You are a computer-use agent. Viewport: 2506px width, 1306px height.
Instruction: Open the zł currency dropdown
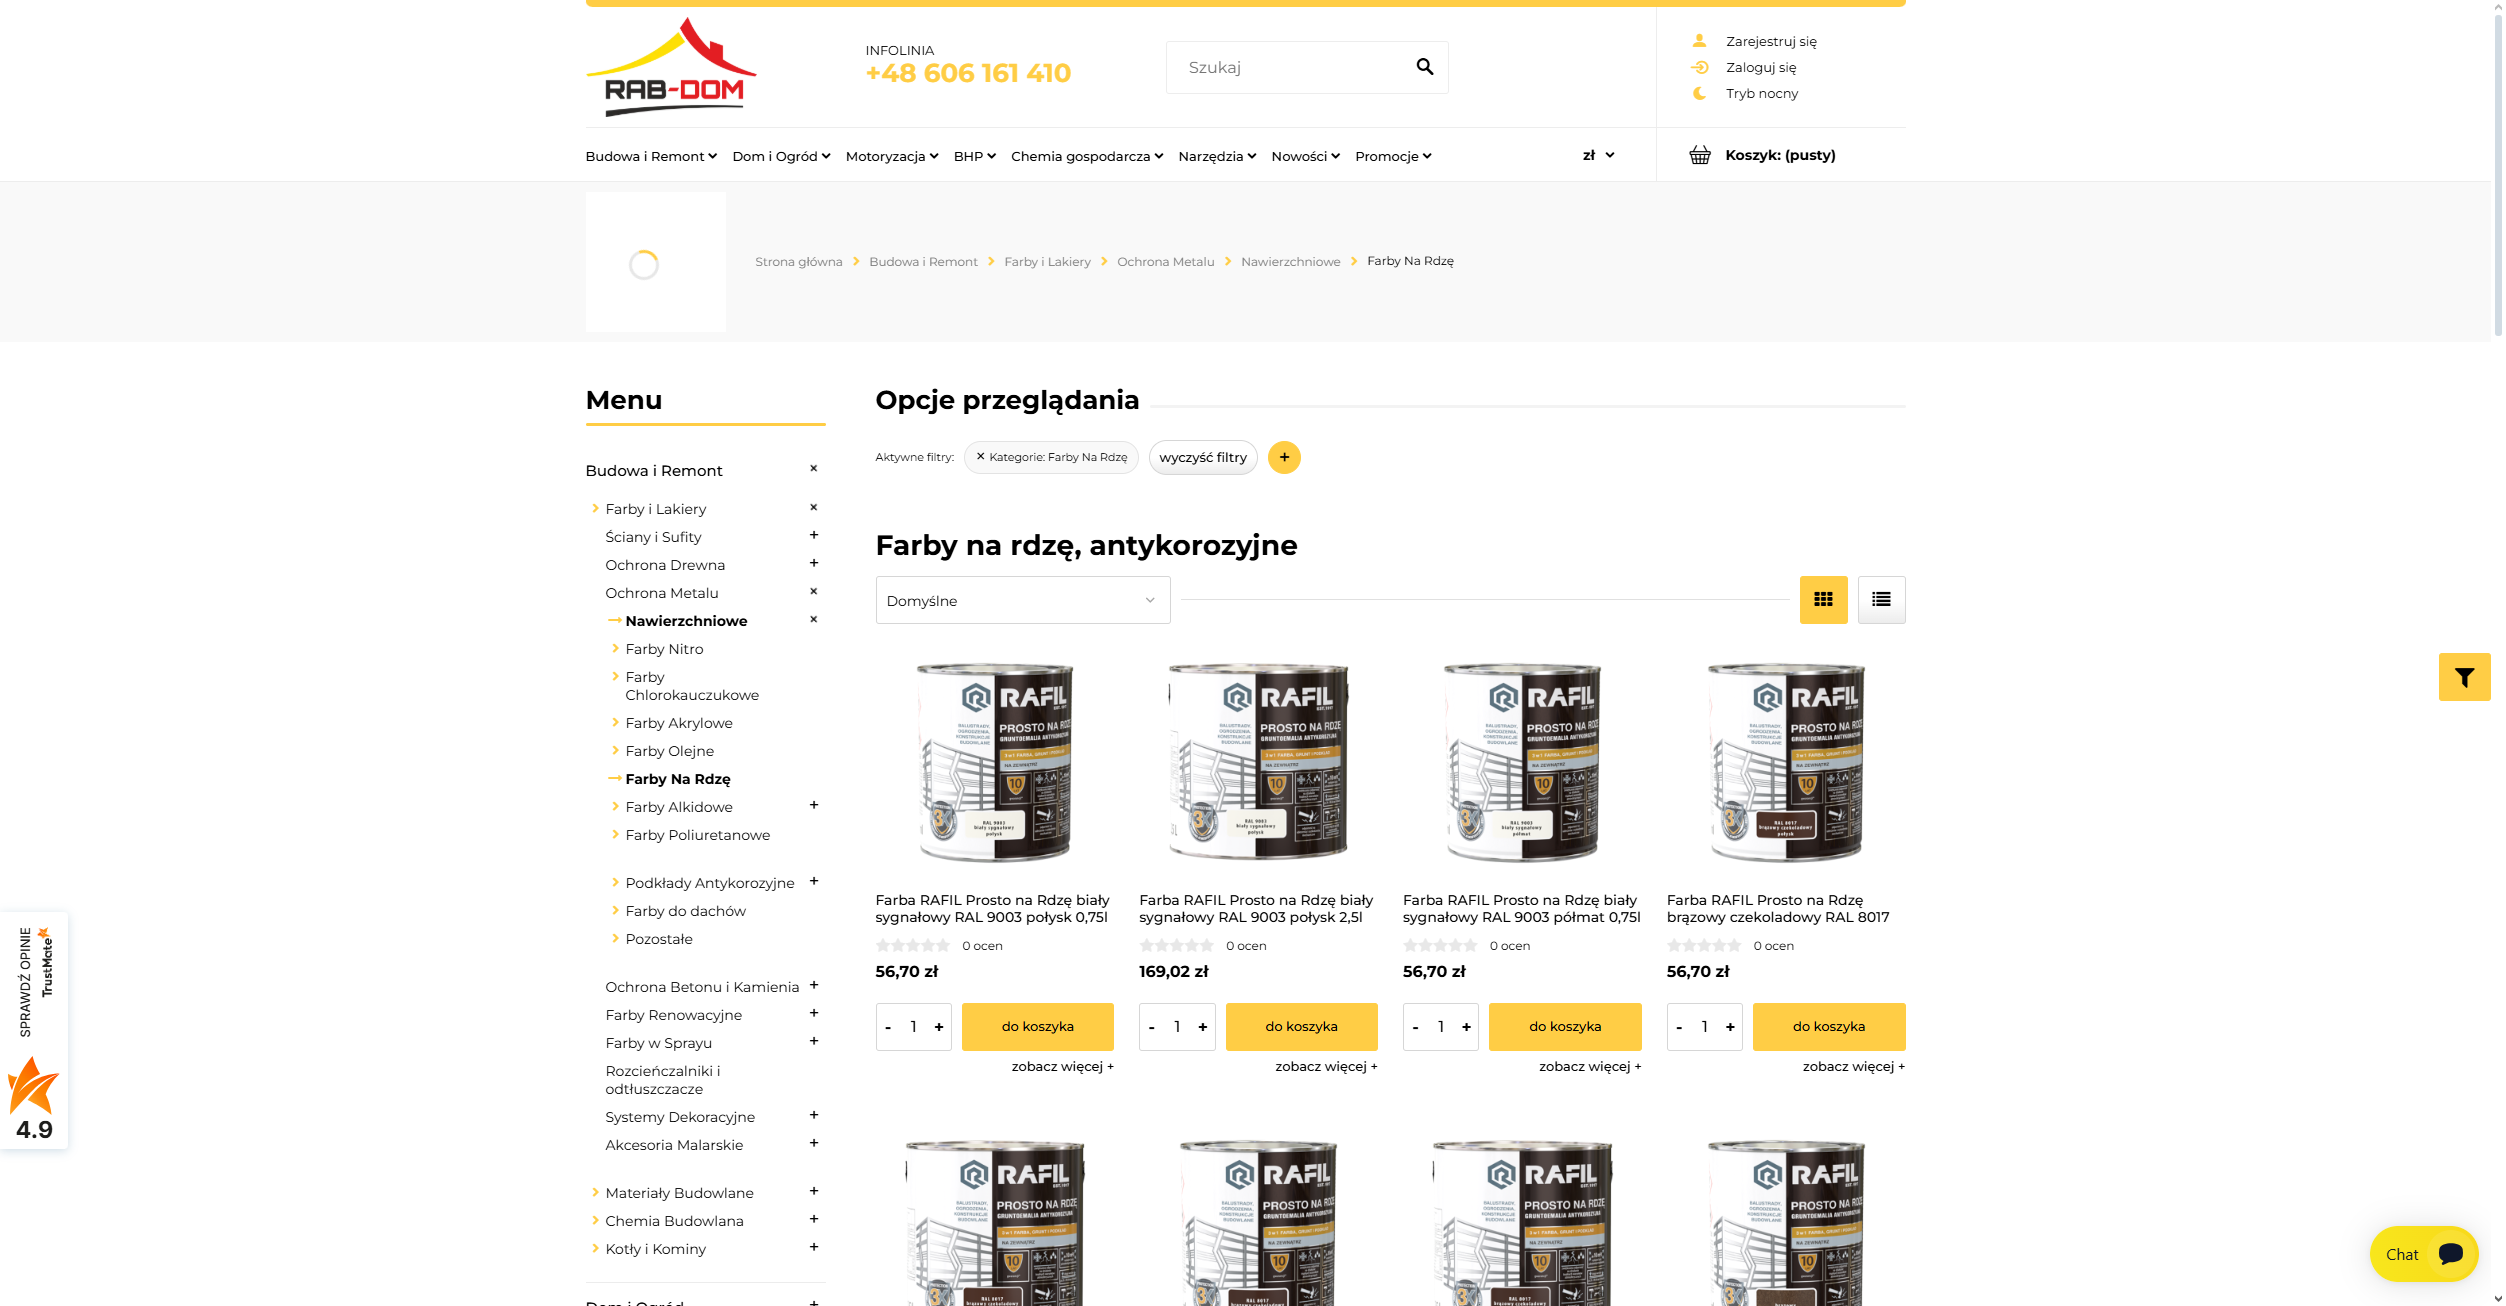[1598, 156]
